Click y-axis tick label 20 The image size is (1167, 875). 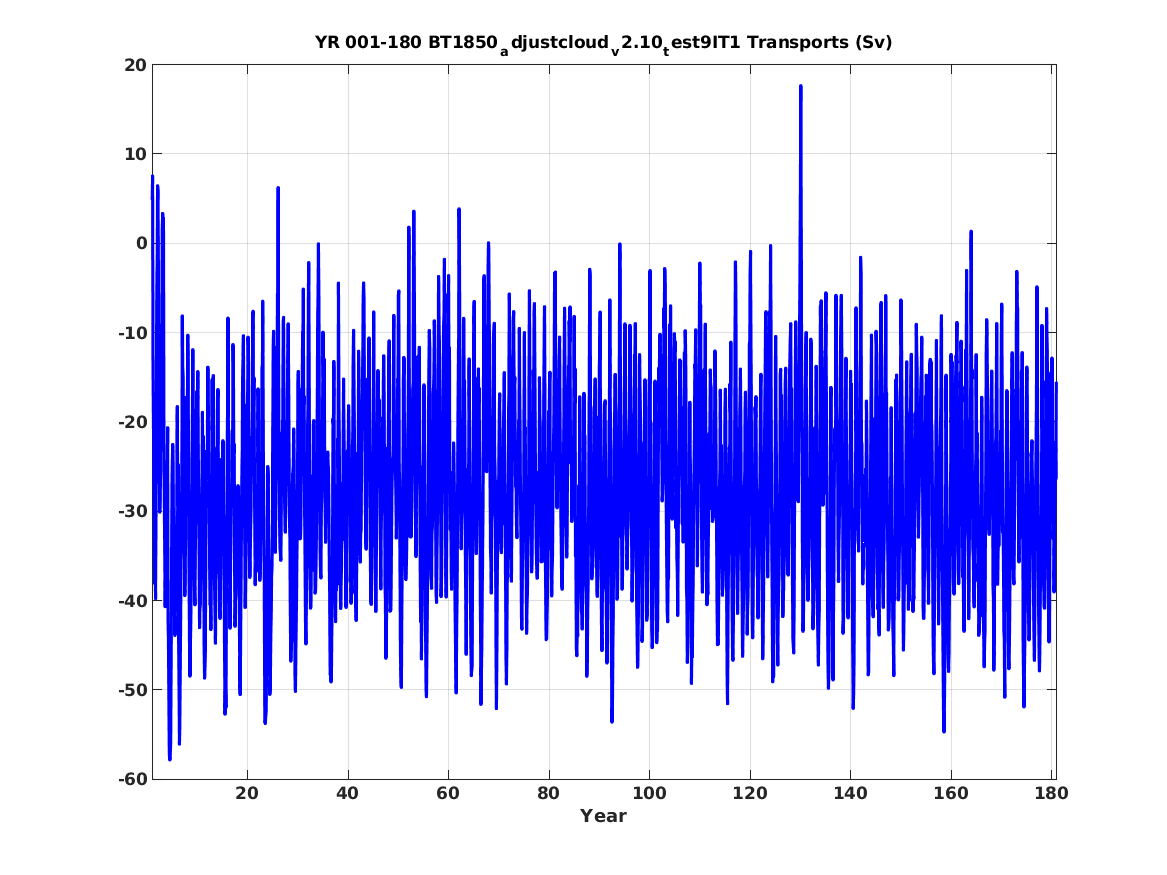click(135, 65)
